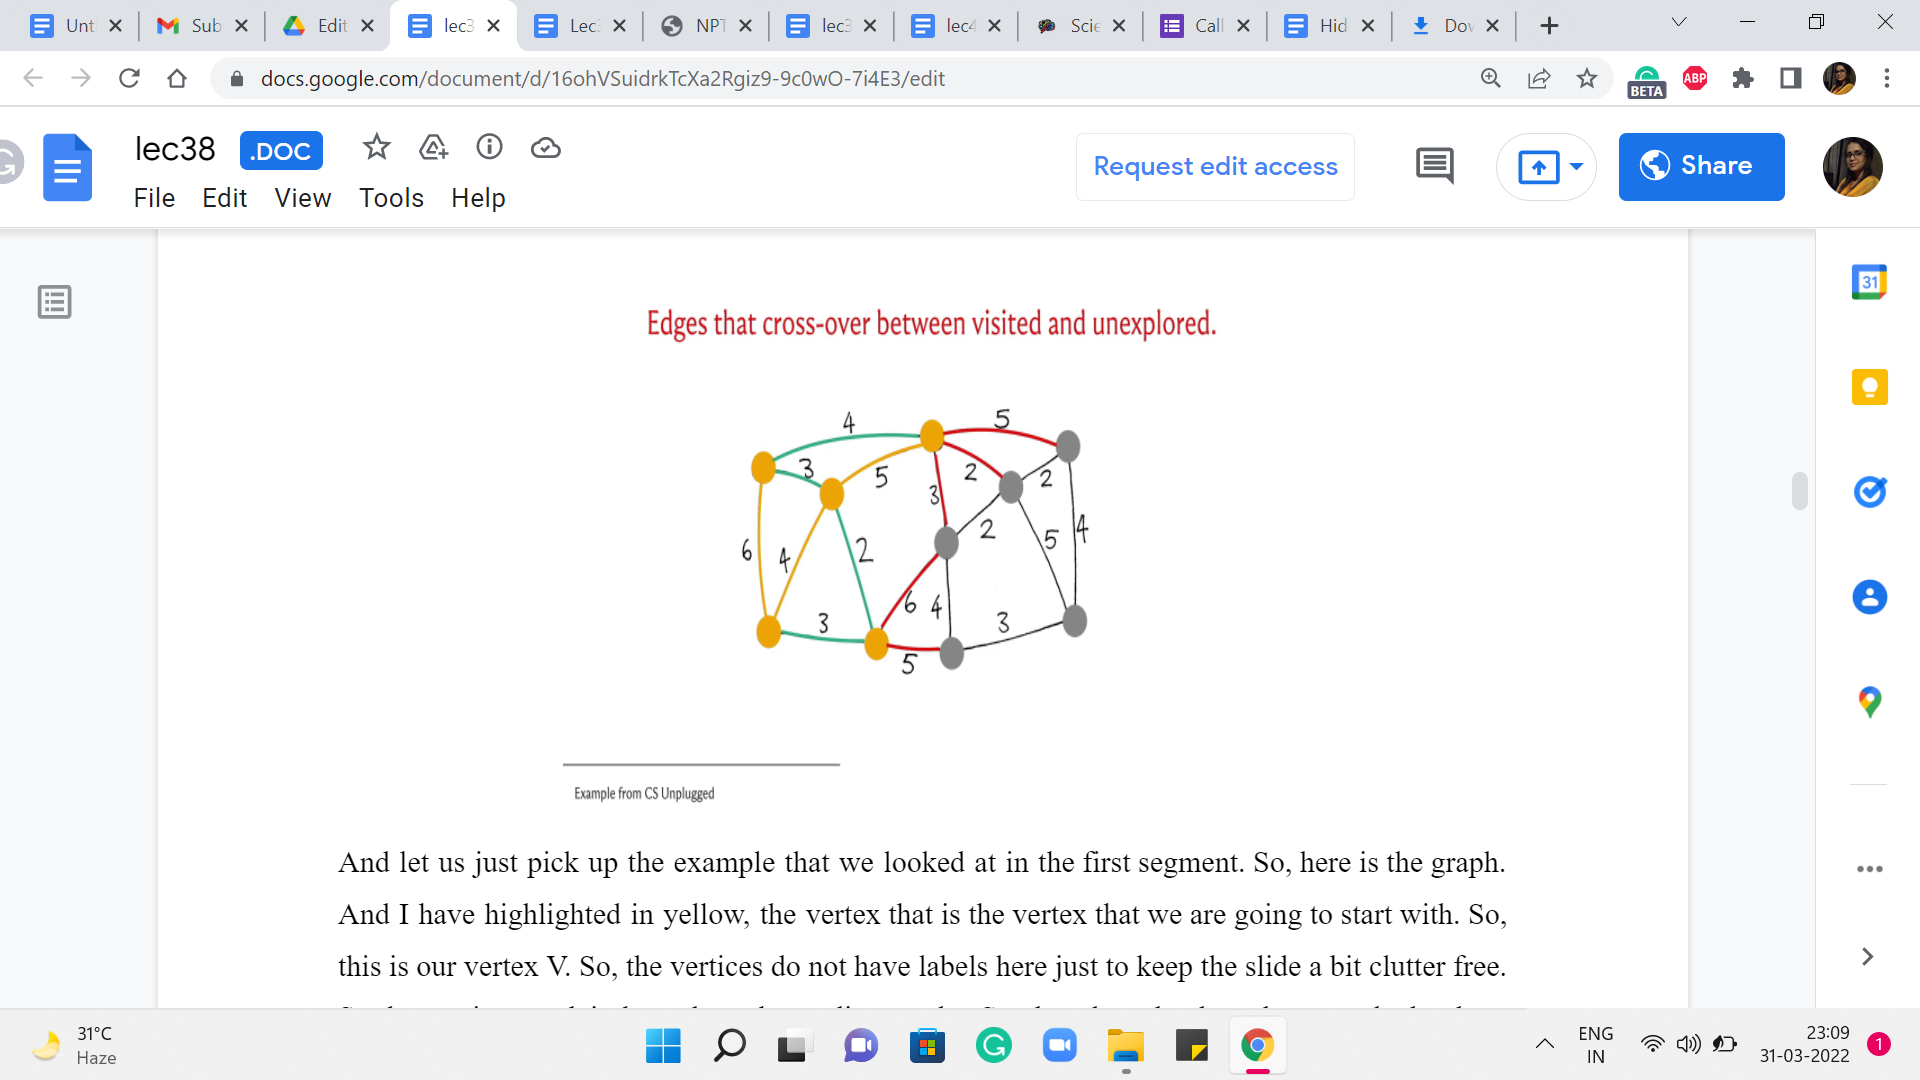The image size is (1920, 1080).
Task: Open document info icon
Action: (489, 148)
